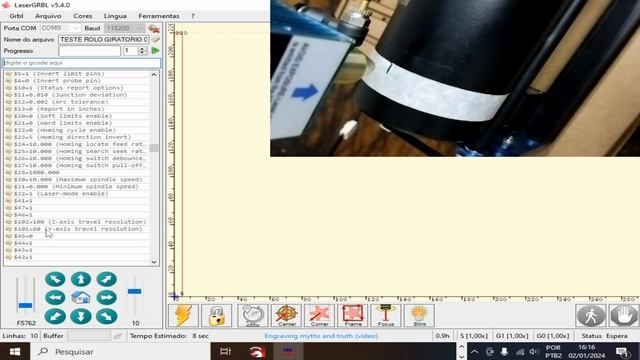Click the command log scrollbar thumb
The width and height of the screenshot is (640, 360).
coord(154,148)
